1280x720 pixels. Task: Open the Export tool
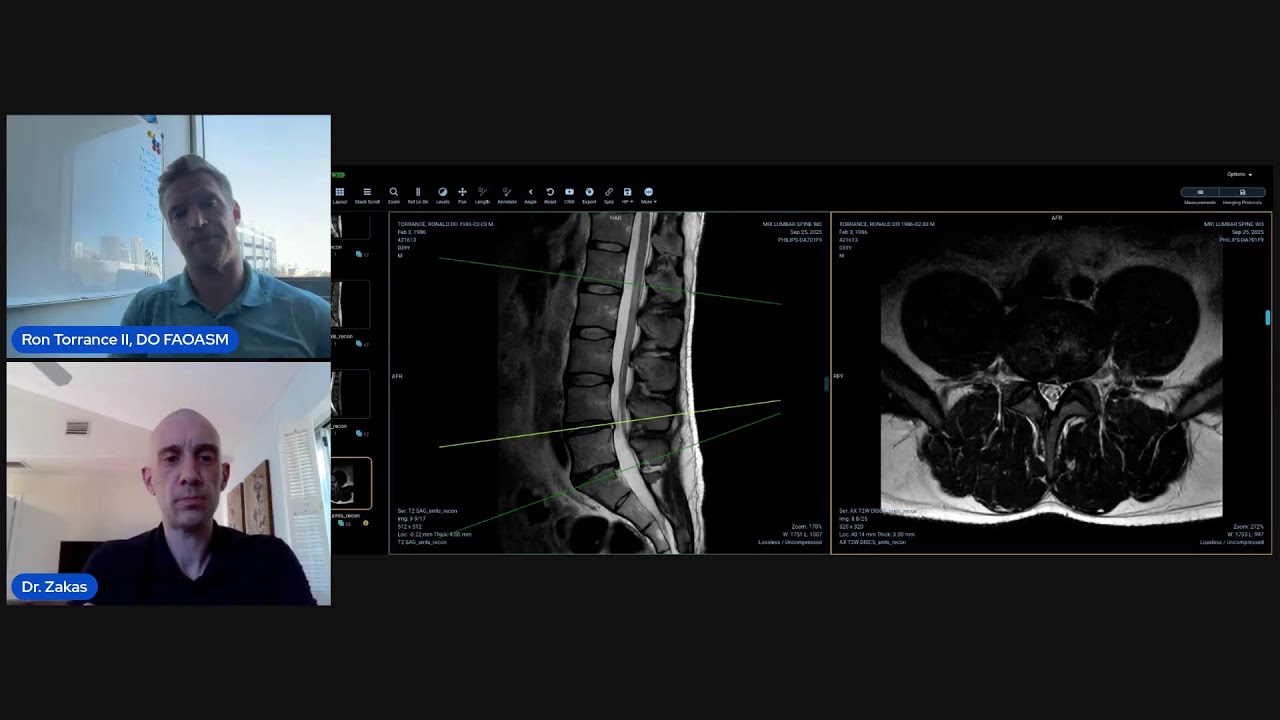589,194
